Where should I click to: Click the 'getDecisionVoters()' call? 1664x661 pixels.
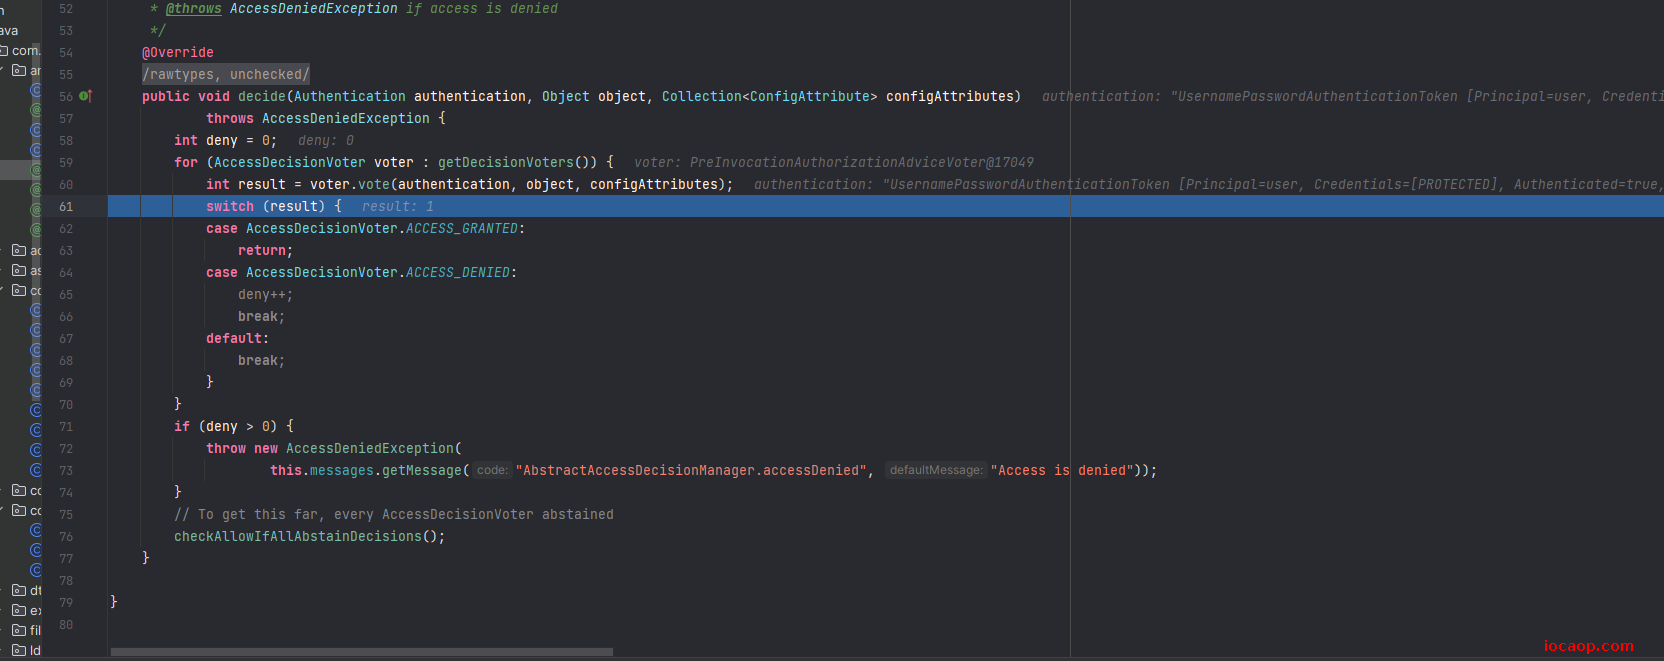(x=518, y=162)
